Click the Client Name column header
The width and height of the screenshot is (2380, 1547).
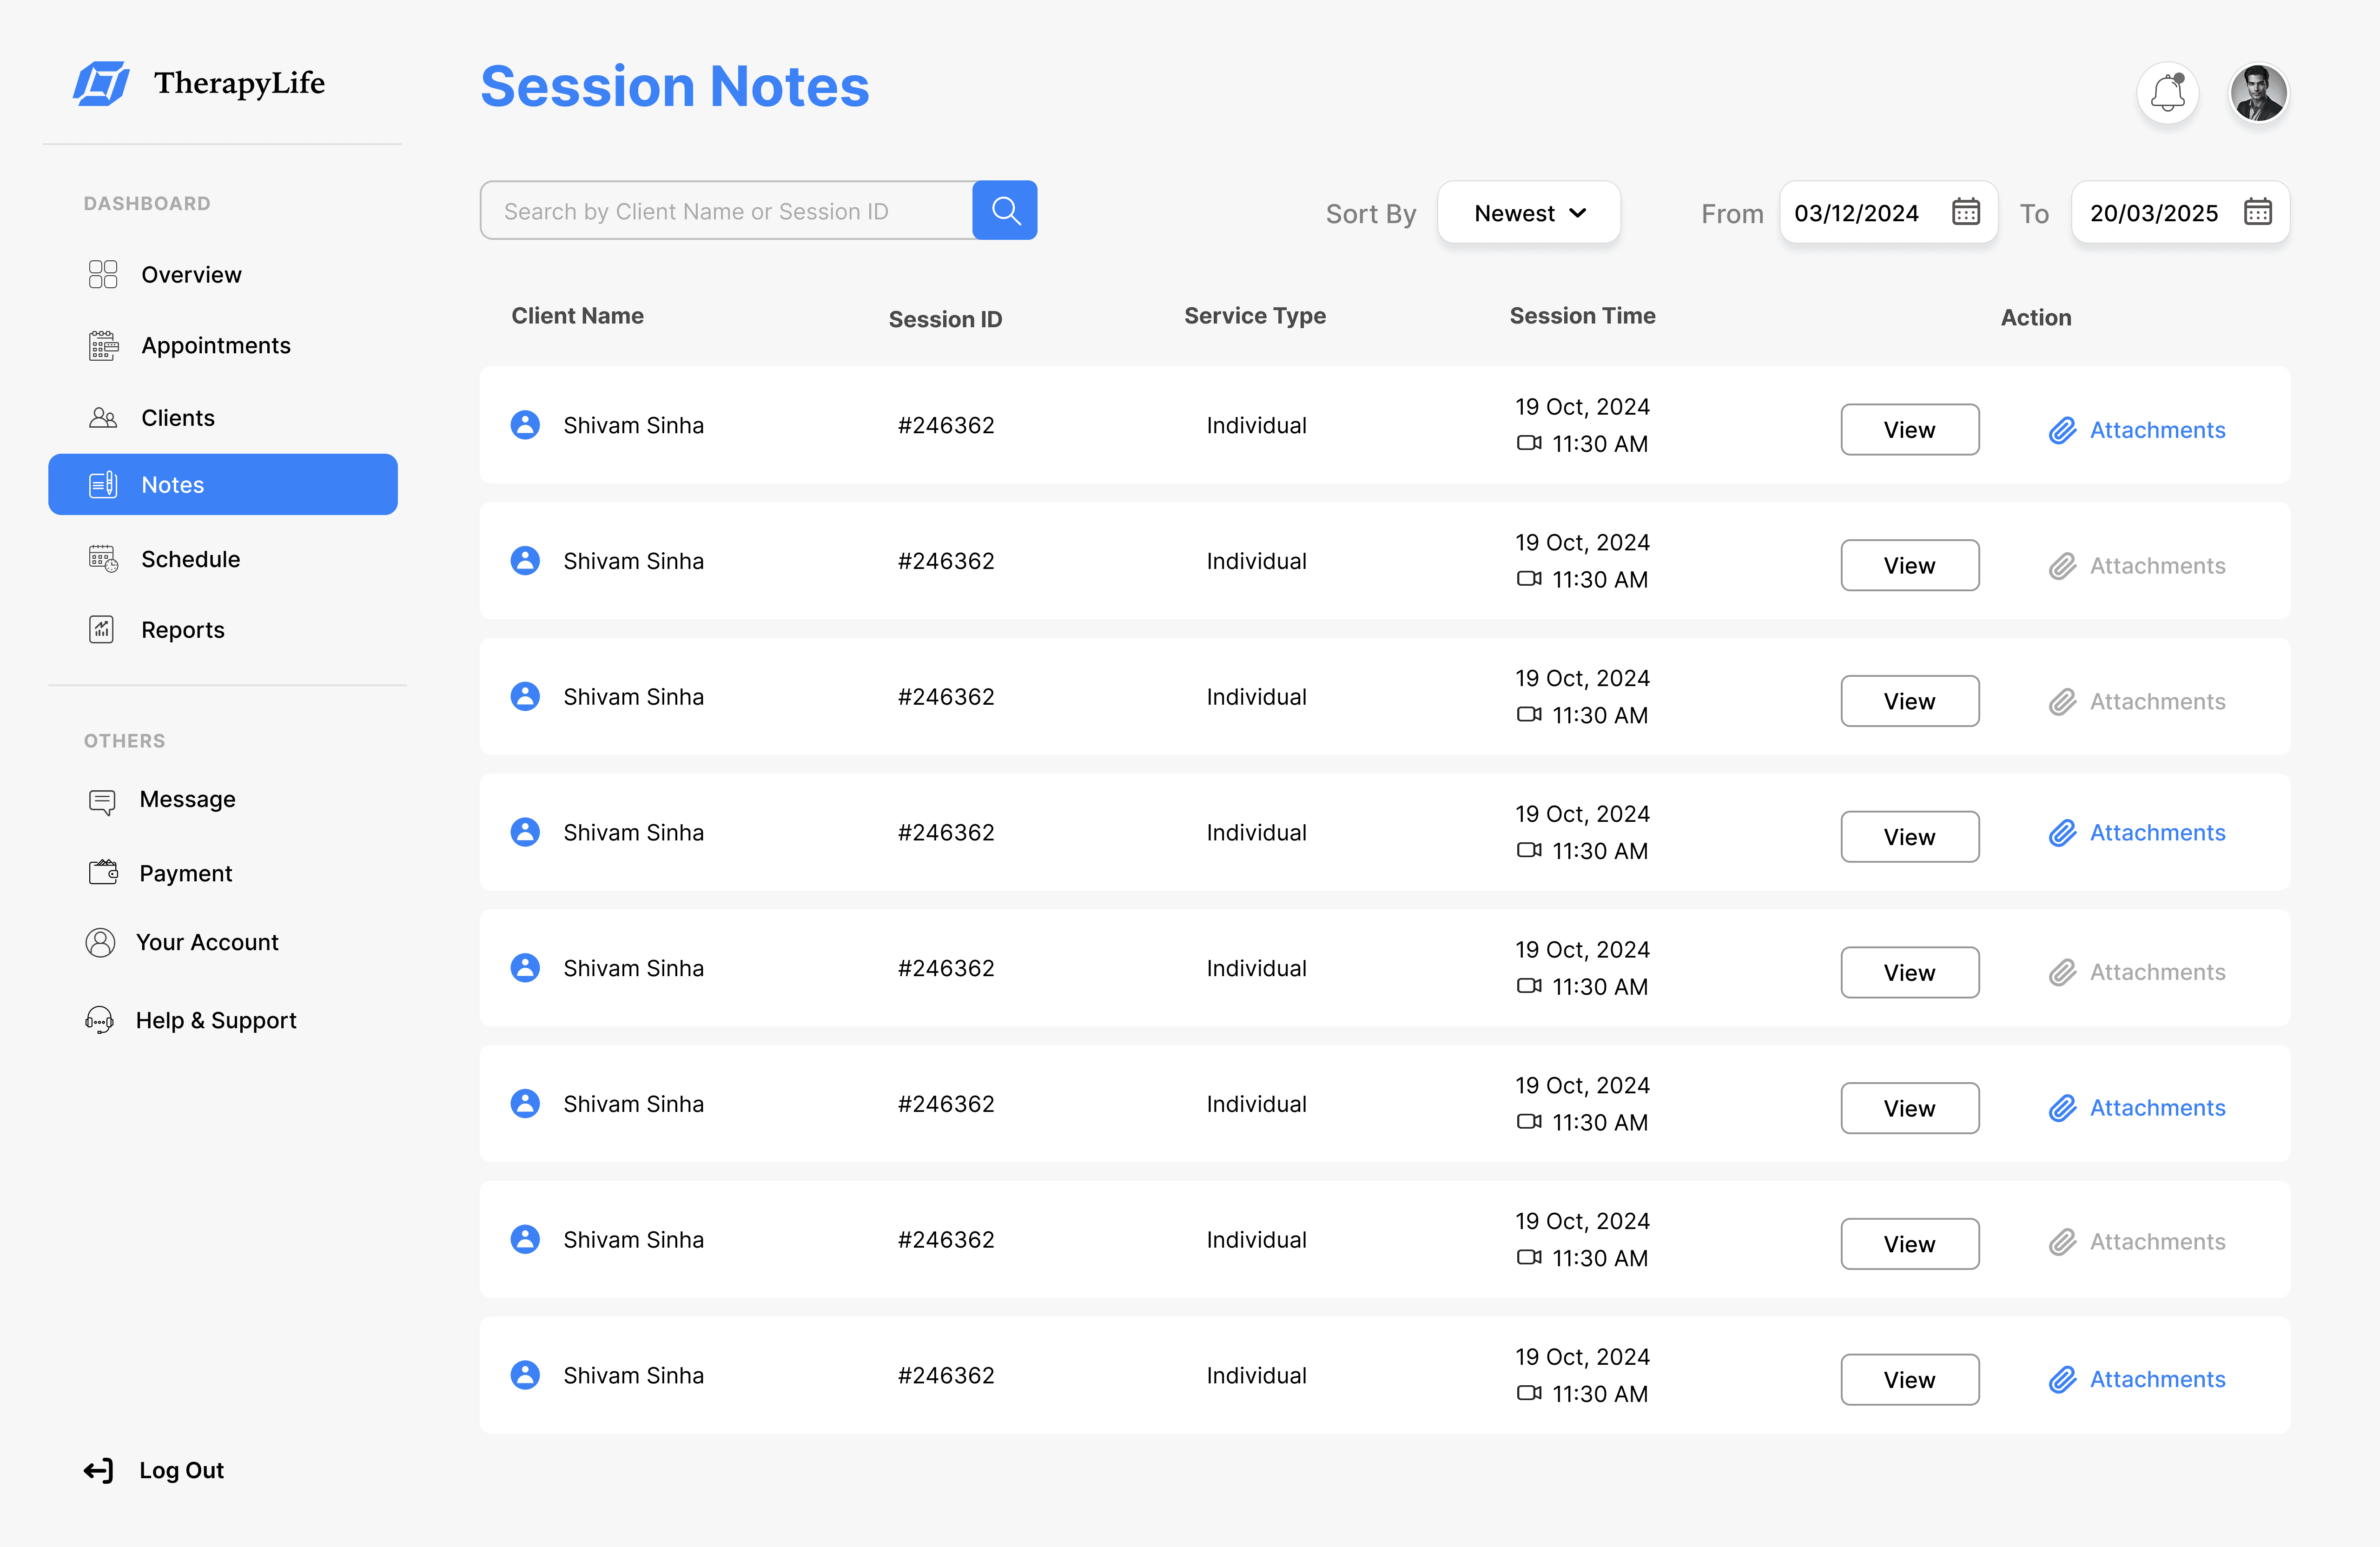click(x=577, y=316)
